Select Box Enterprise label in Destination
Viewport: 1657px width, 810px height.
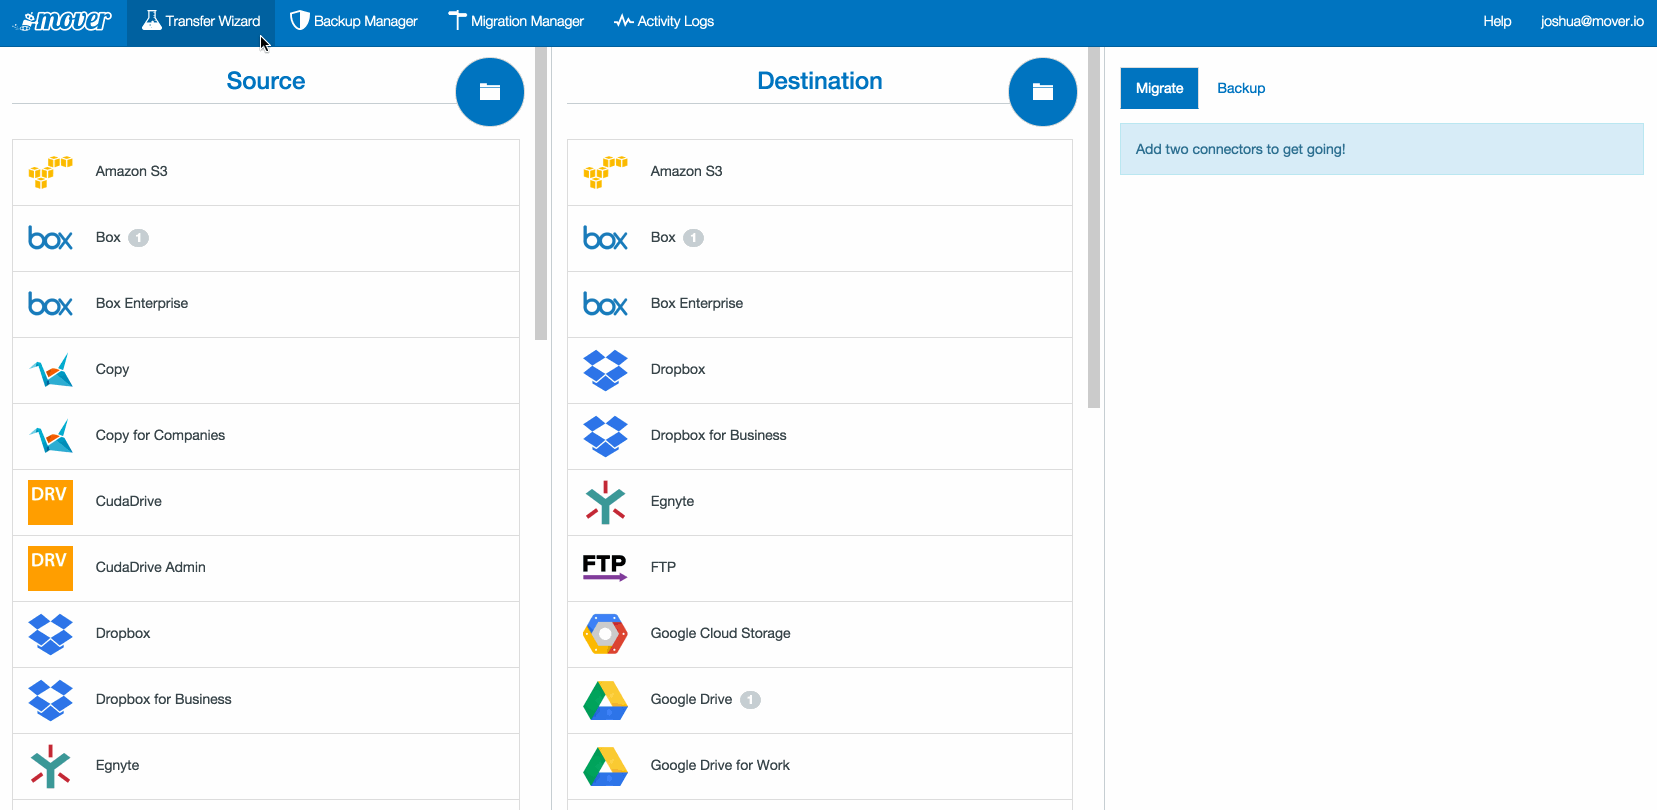pyautogui.click(x=697, y=303)
